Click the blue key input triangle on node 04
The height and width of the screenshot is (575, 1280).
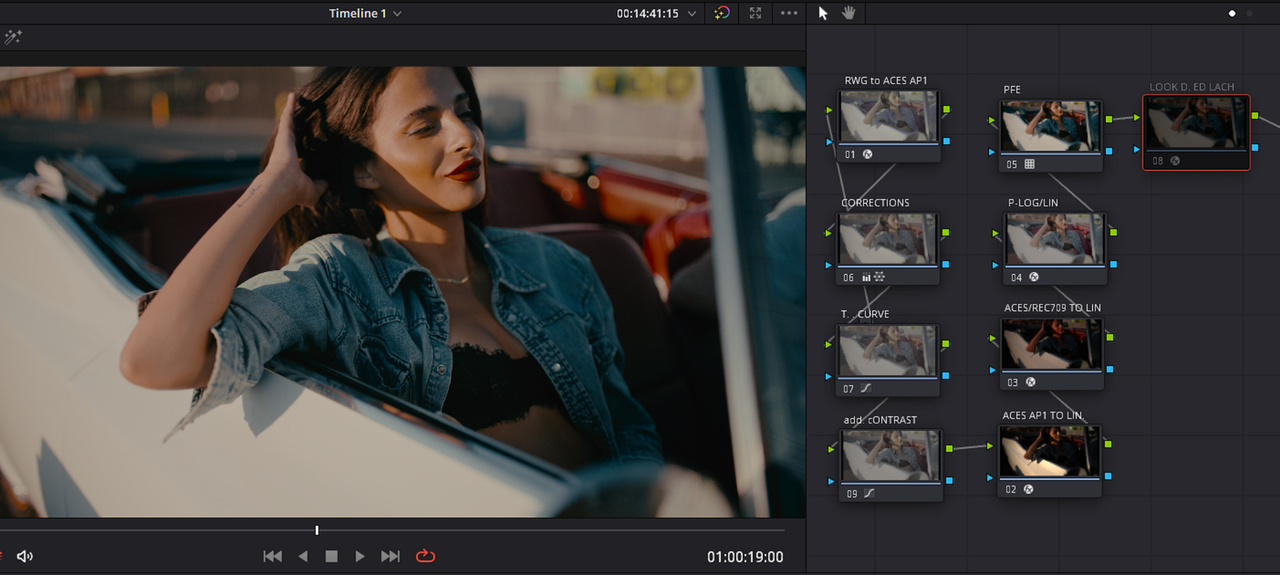(997, 265)
